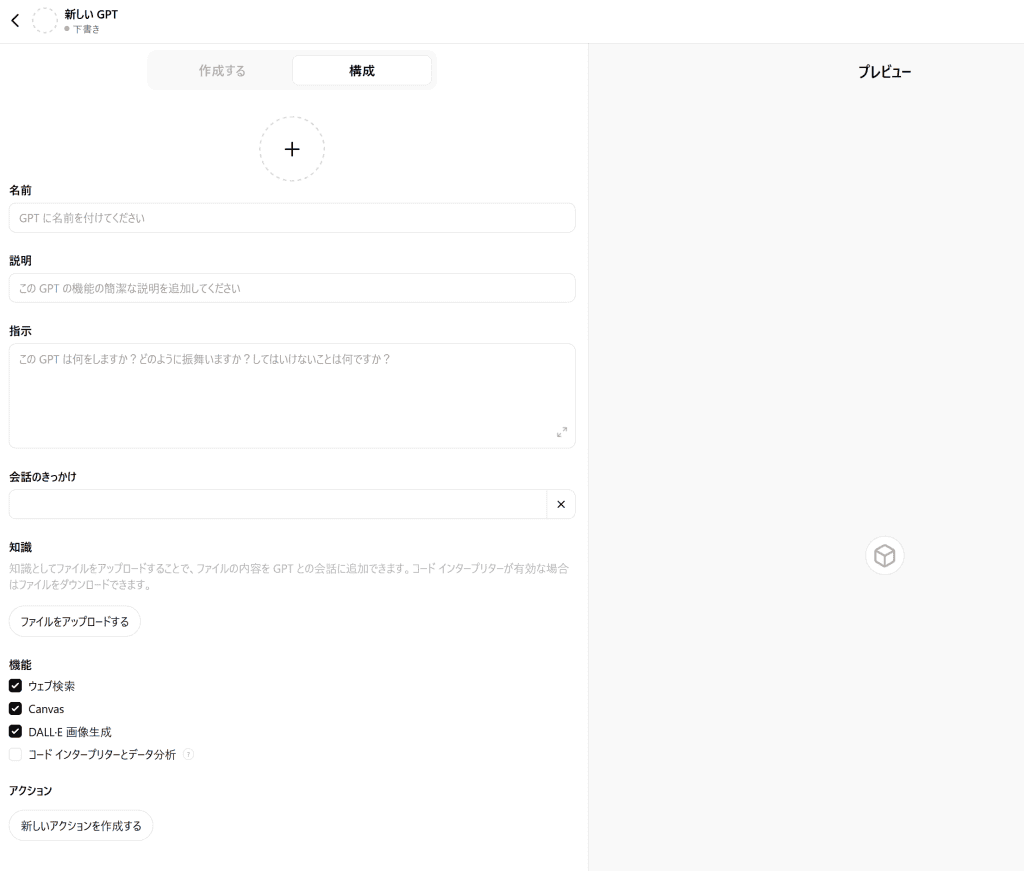This screenshot has width=1024, height=871.
Task: Focus the 名前 input field
Action: coord(292,218)
